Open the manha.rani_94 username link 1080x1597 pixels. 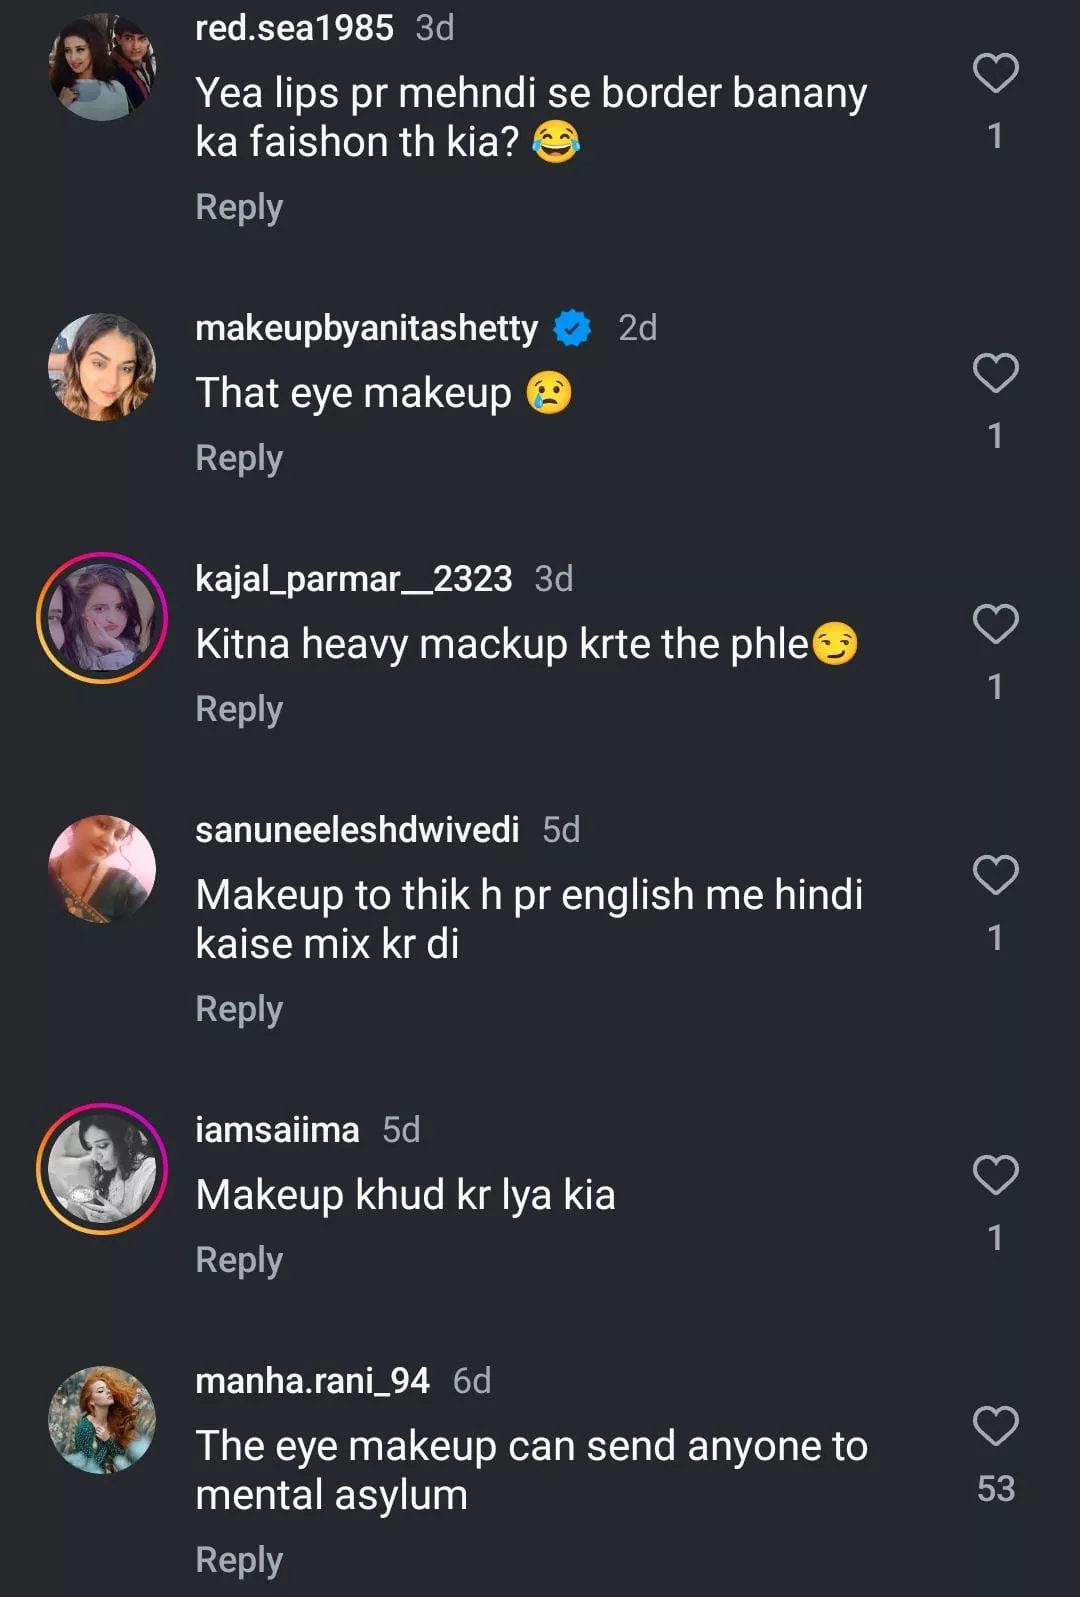[x=312, y=1381]
